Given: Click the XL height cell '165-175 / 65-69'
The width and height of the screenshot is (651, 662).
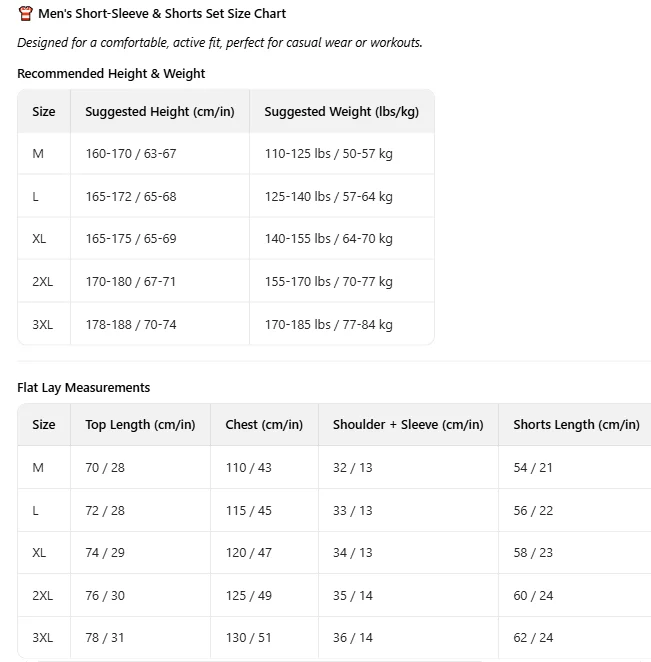Looking at the screenshot, I should [x=160, y=239].
